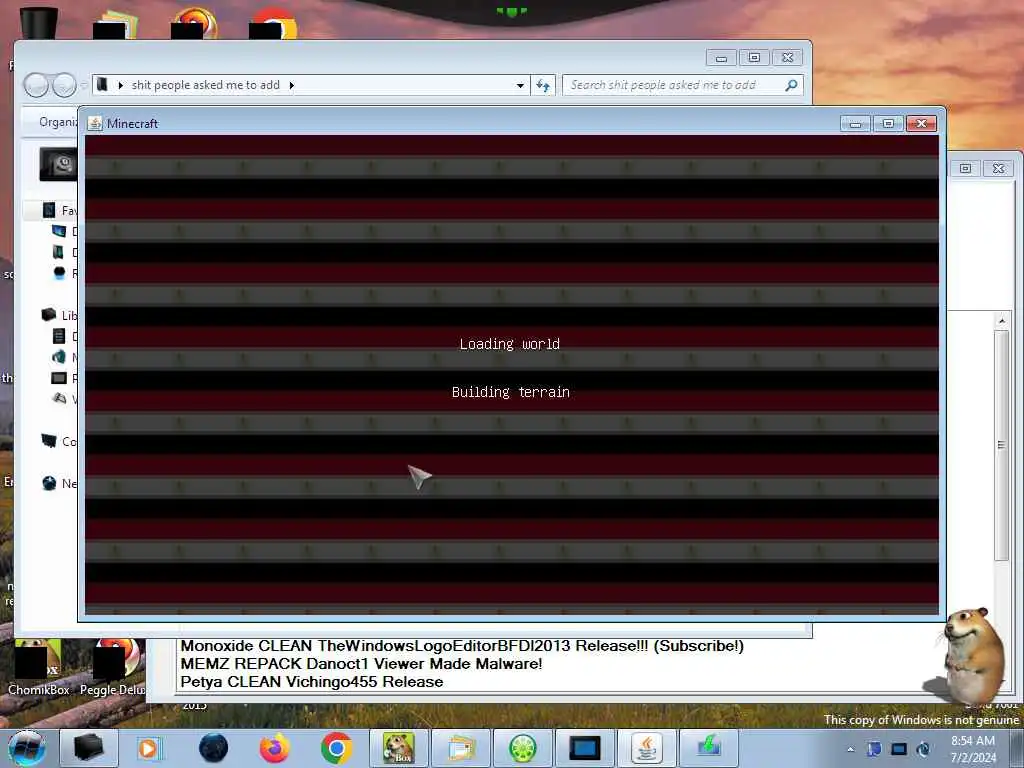
Task: Select Music library icon in sidebar
Action: [59, 357]
